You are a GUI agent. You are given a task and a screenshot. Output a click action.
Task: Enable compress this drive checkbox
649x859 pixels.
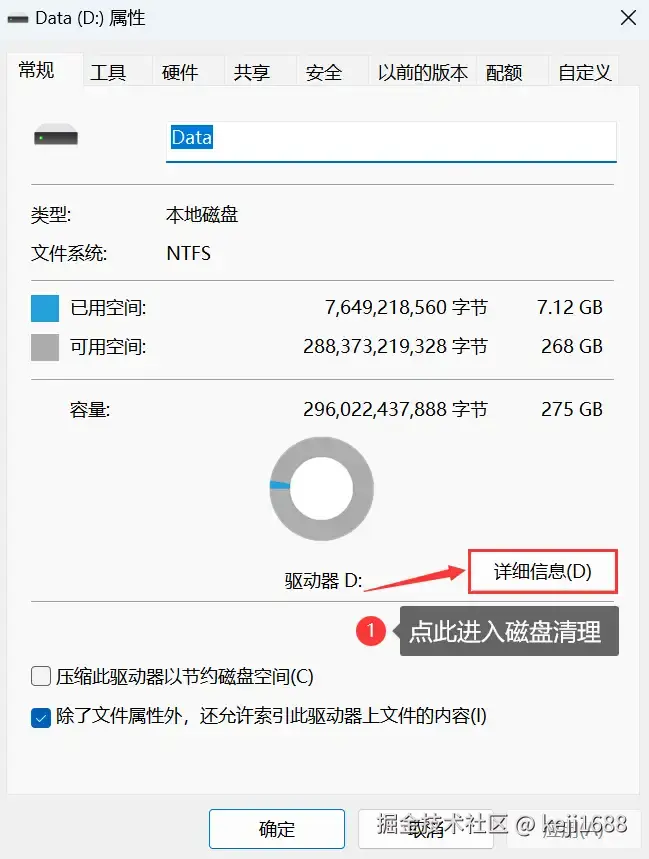tap(41, 677)
